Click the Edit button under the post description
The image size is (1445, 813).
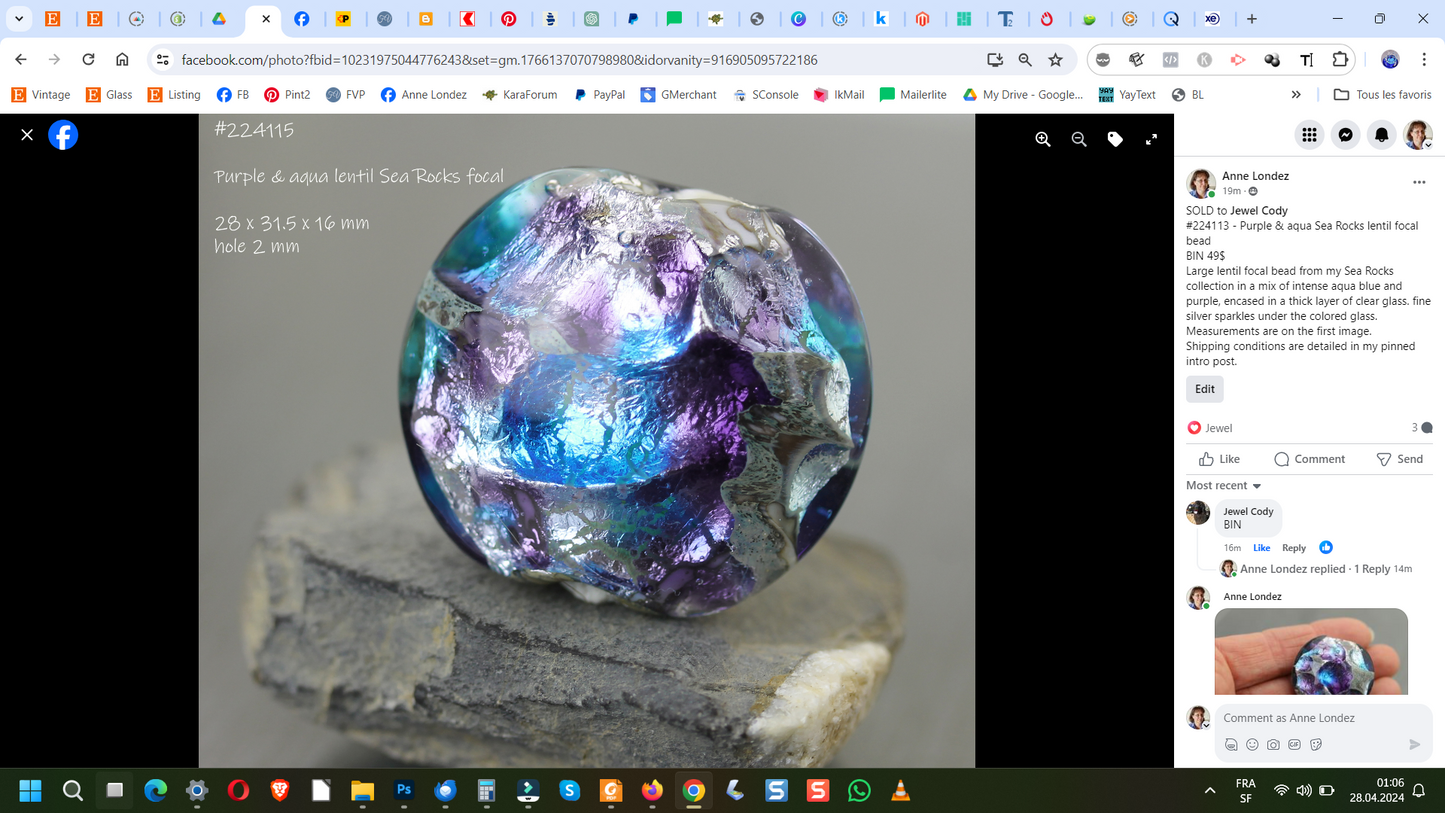[x=1205, y=389]
